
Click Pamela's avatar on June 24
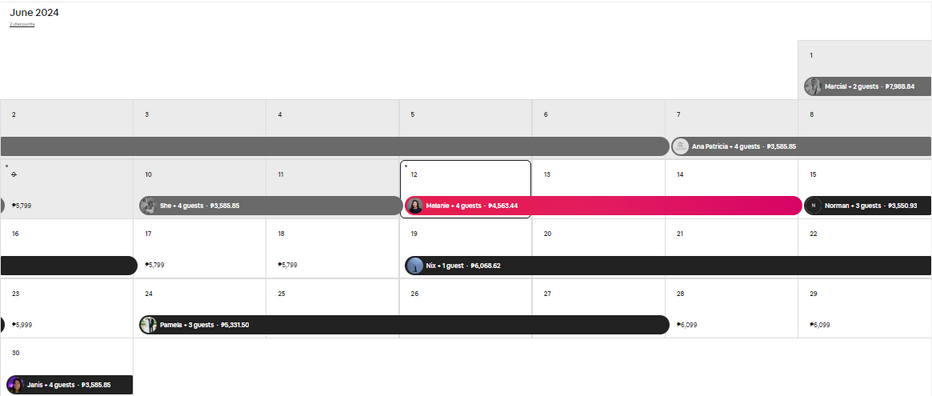[149, 325]
